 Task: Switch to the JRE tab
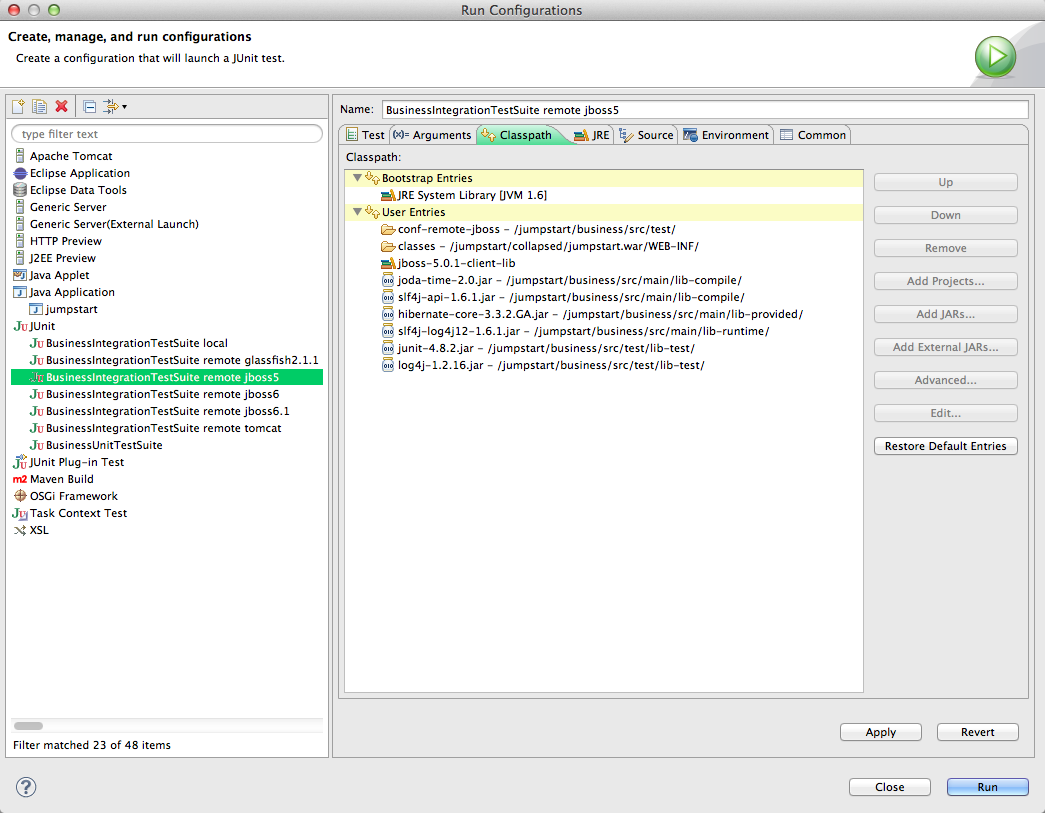pos(592,135)
